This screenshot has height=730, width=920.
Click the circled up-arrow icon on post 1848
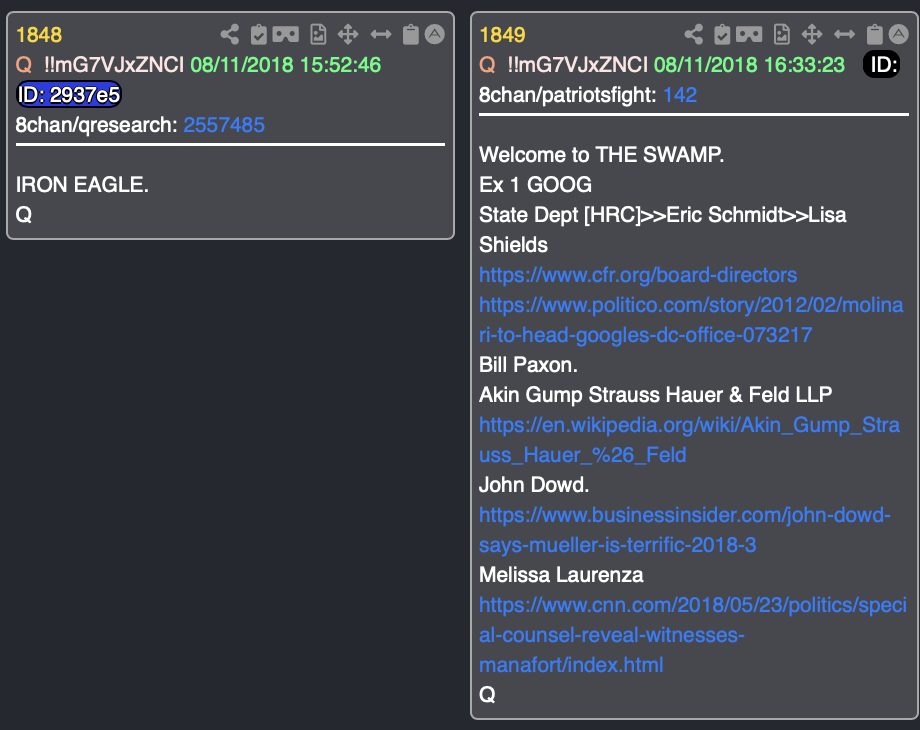coord(435,34)
